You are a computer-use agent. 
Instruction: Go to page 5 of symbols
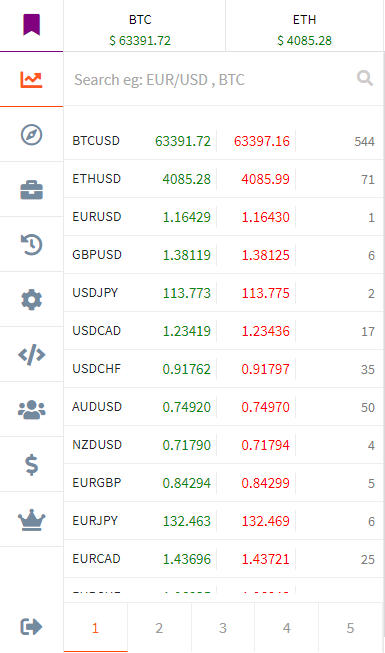point(350,628)
